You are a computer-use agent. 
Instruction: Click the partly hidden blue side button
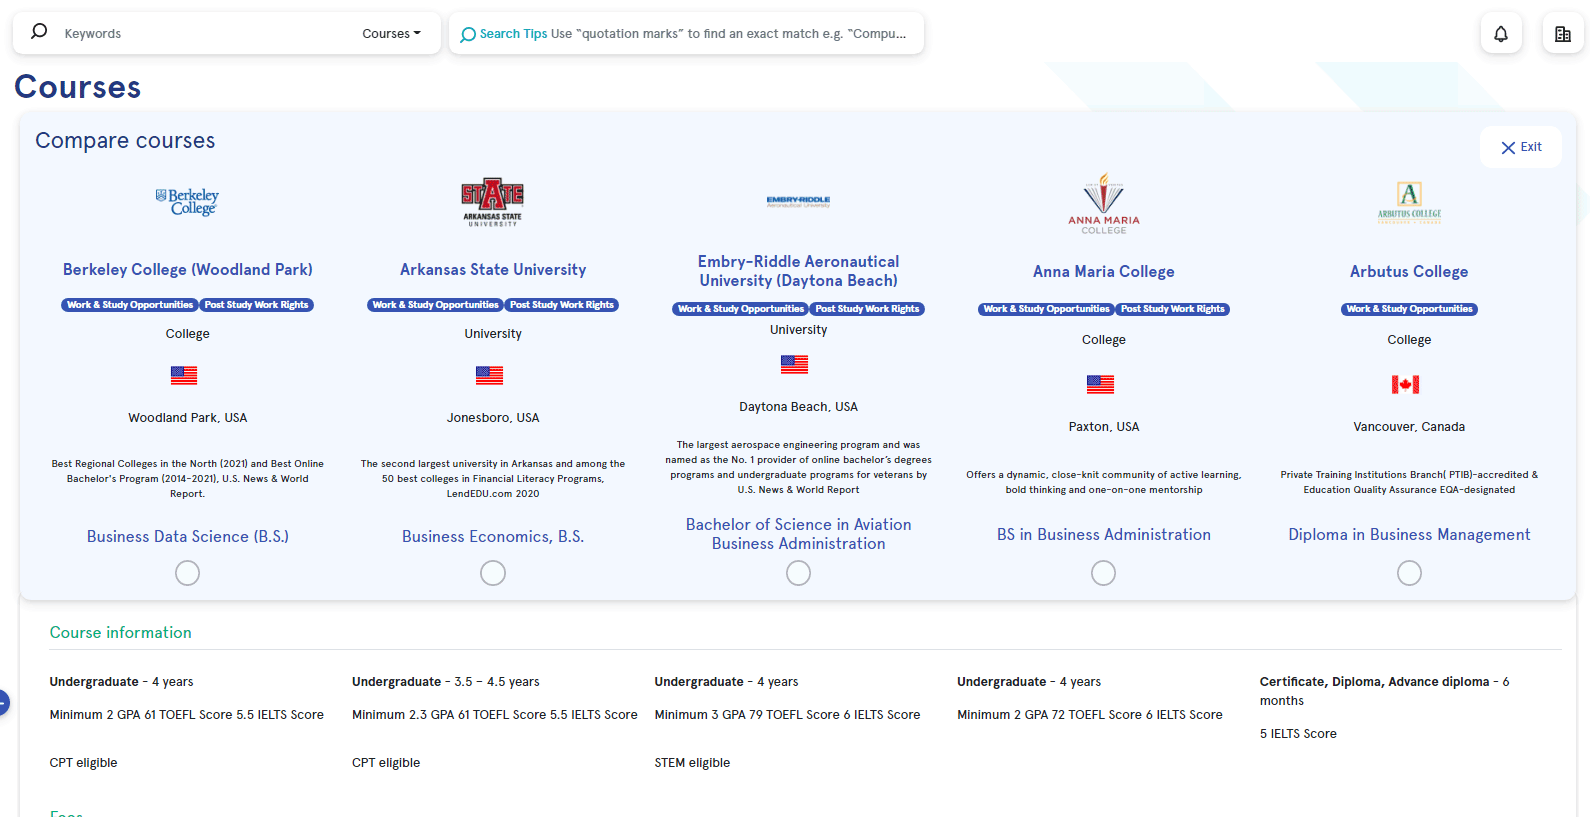(4, 702)
